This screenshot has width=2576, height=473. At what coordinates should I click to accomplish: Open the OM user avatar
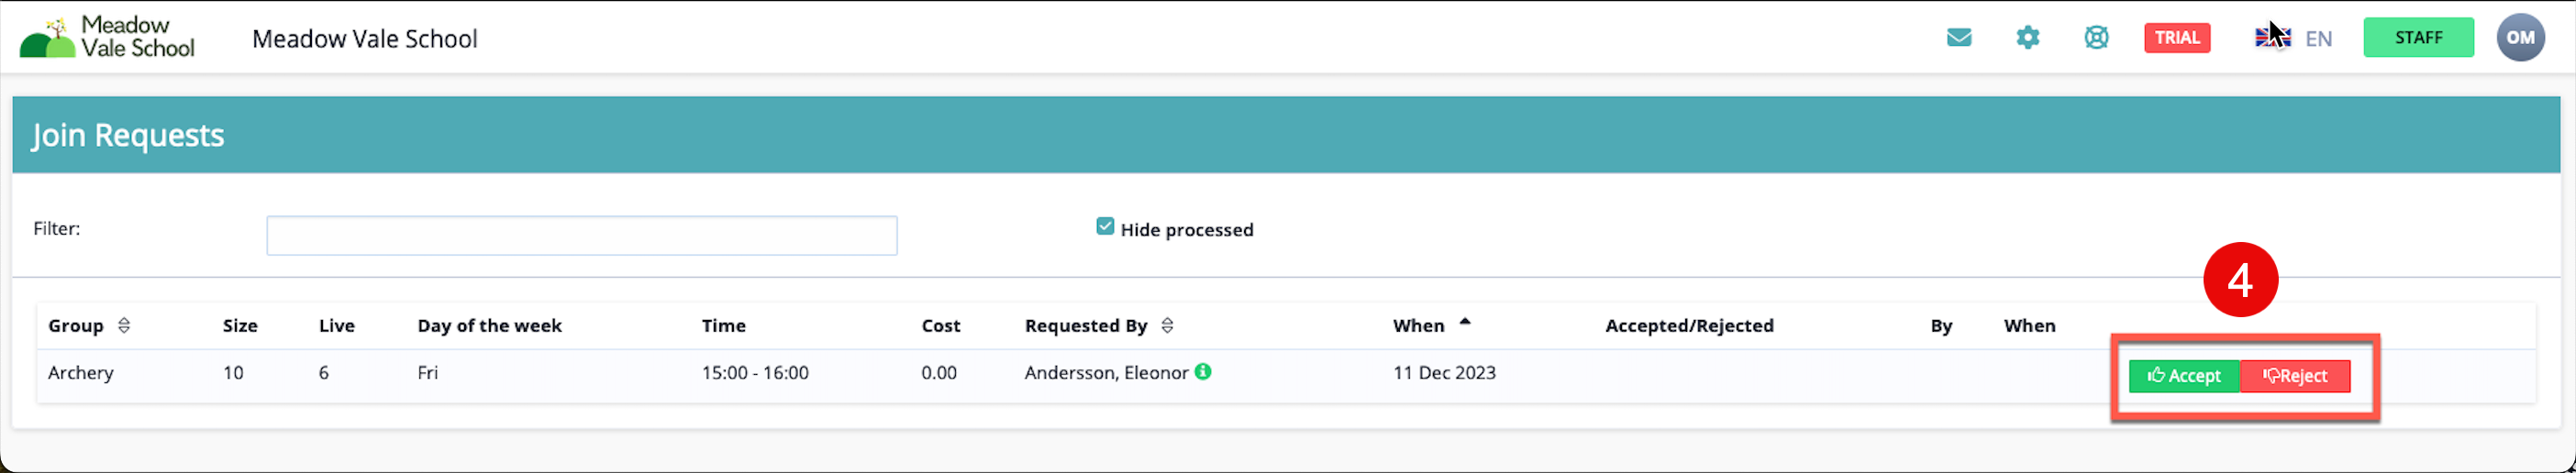point(2519,38)
